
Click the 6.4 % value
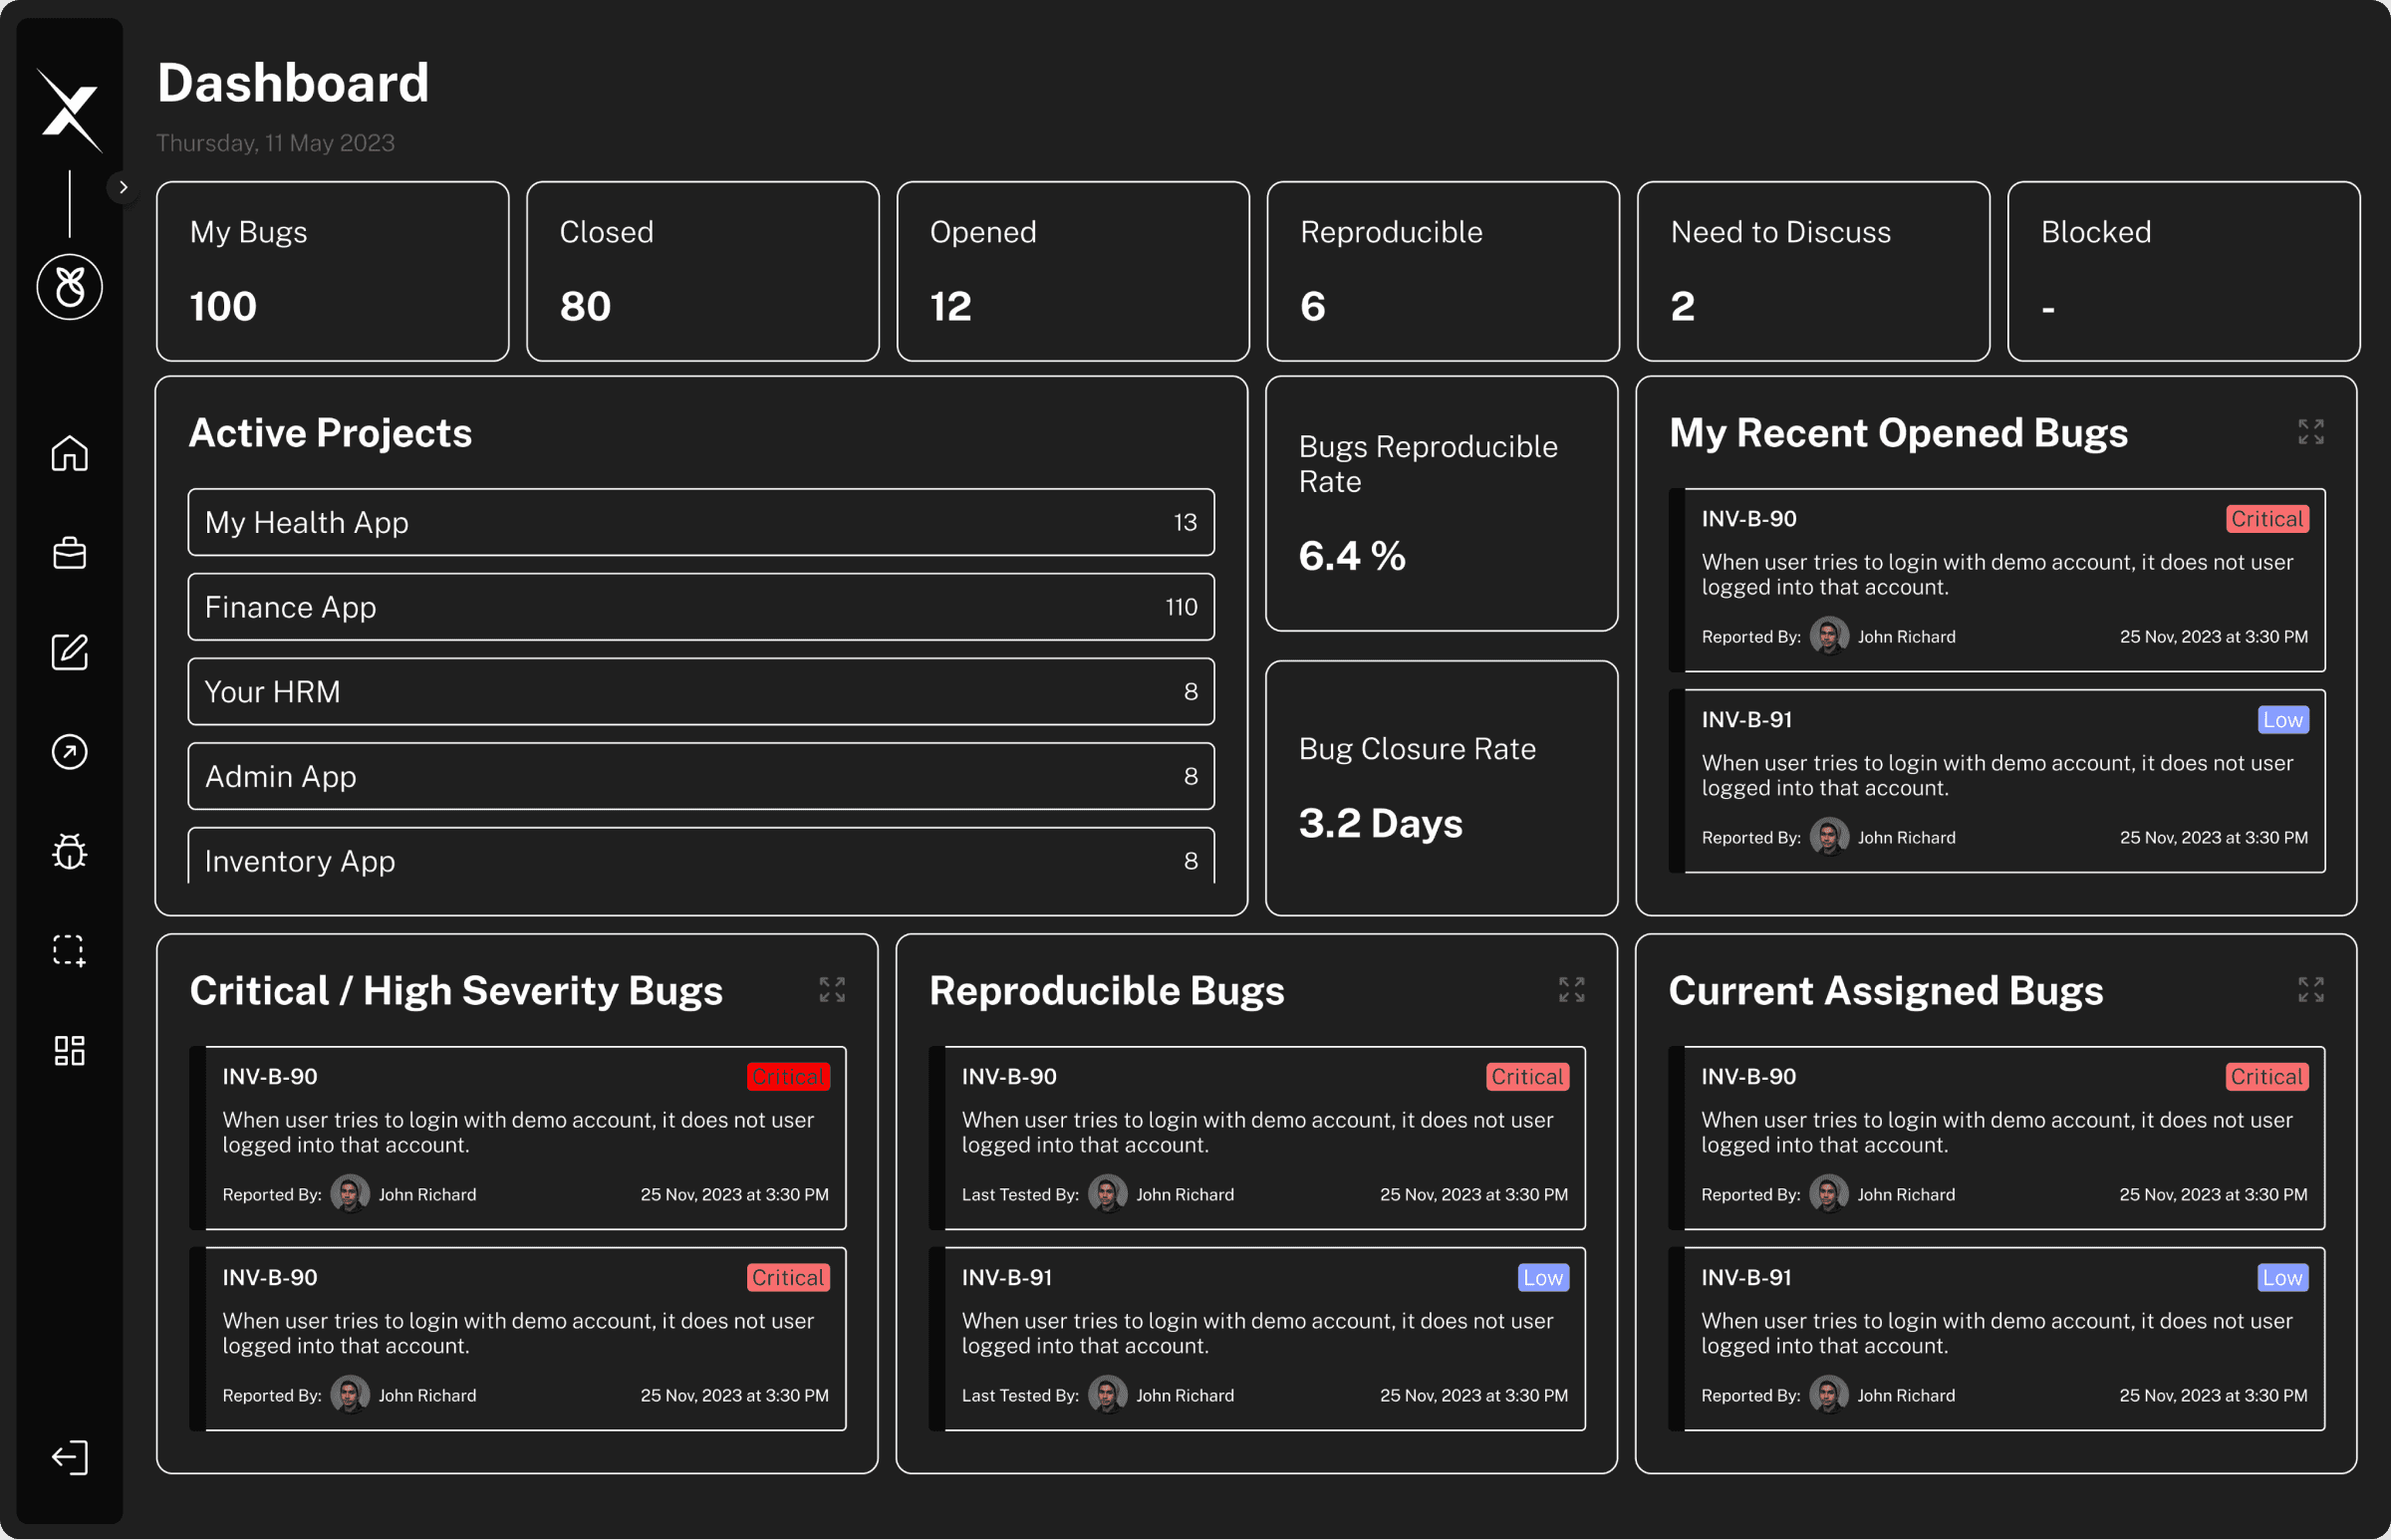(x=1352, y=556)
